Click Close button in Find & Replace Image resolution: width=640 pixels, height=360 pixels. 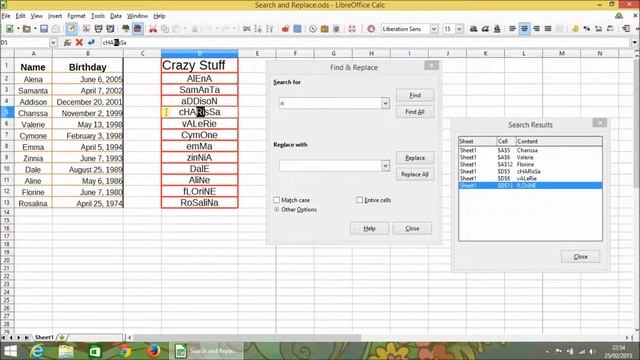(412, 229)
